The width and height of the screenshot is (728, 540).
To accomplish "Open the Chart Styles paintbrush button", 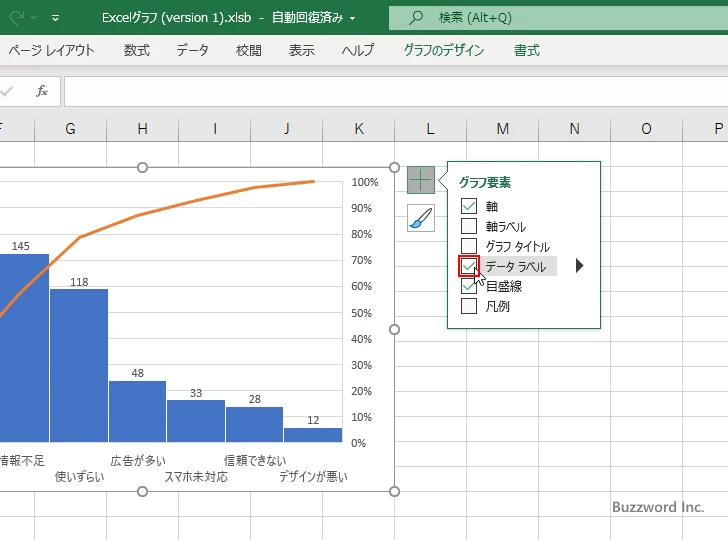I will coord(421,218).
